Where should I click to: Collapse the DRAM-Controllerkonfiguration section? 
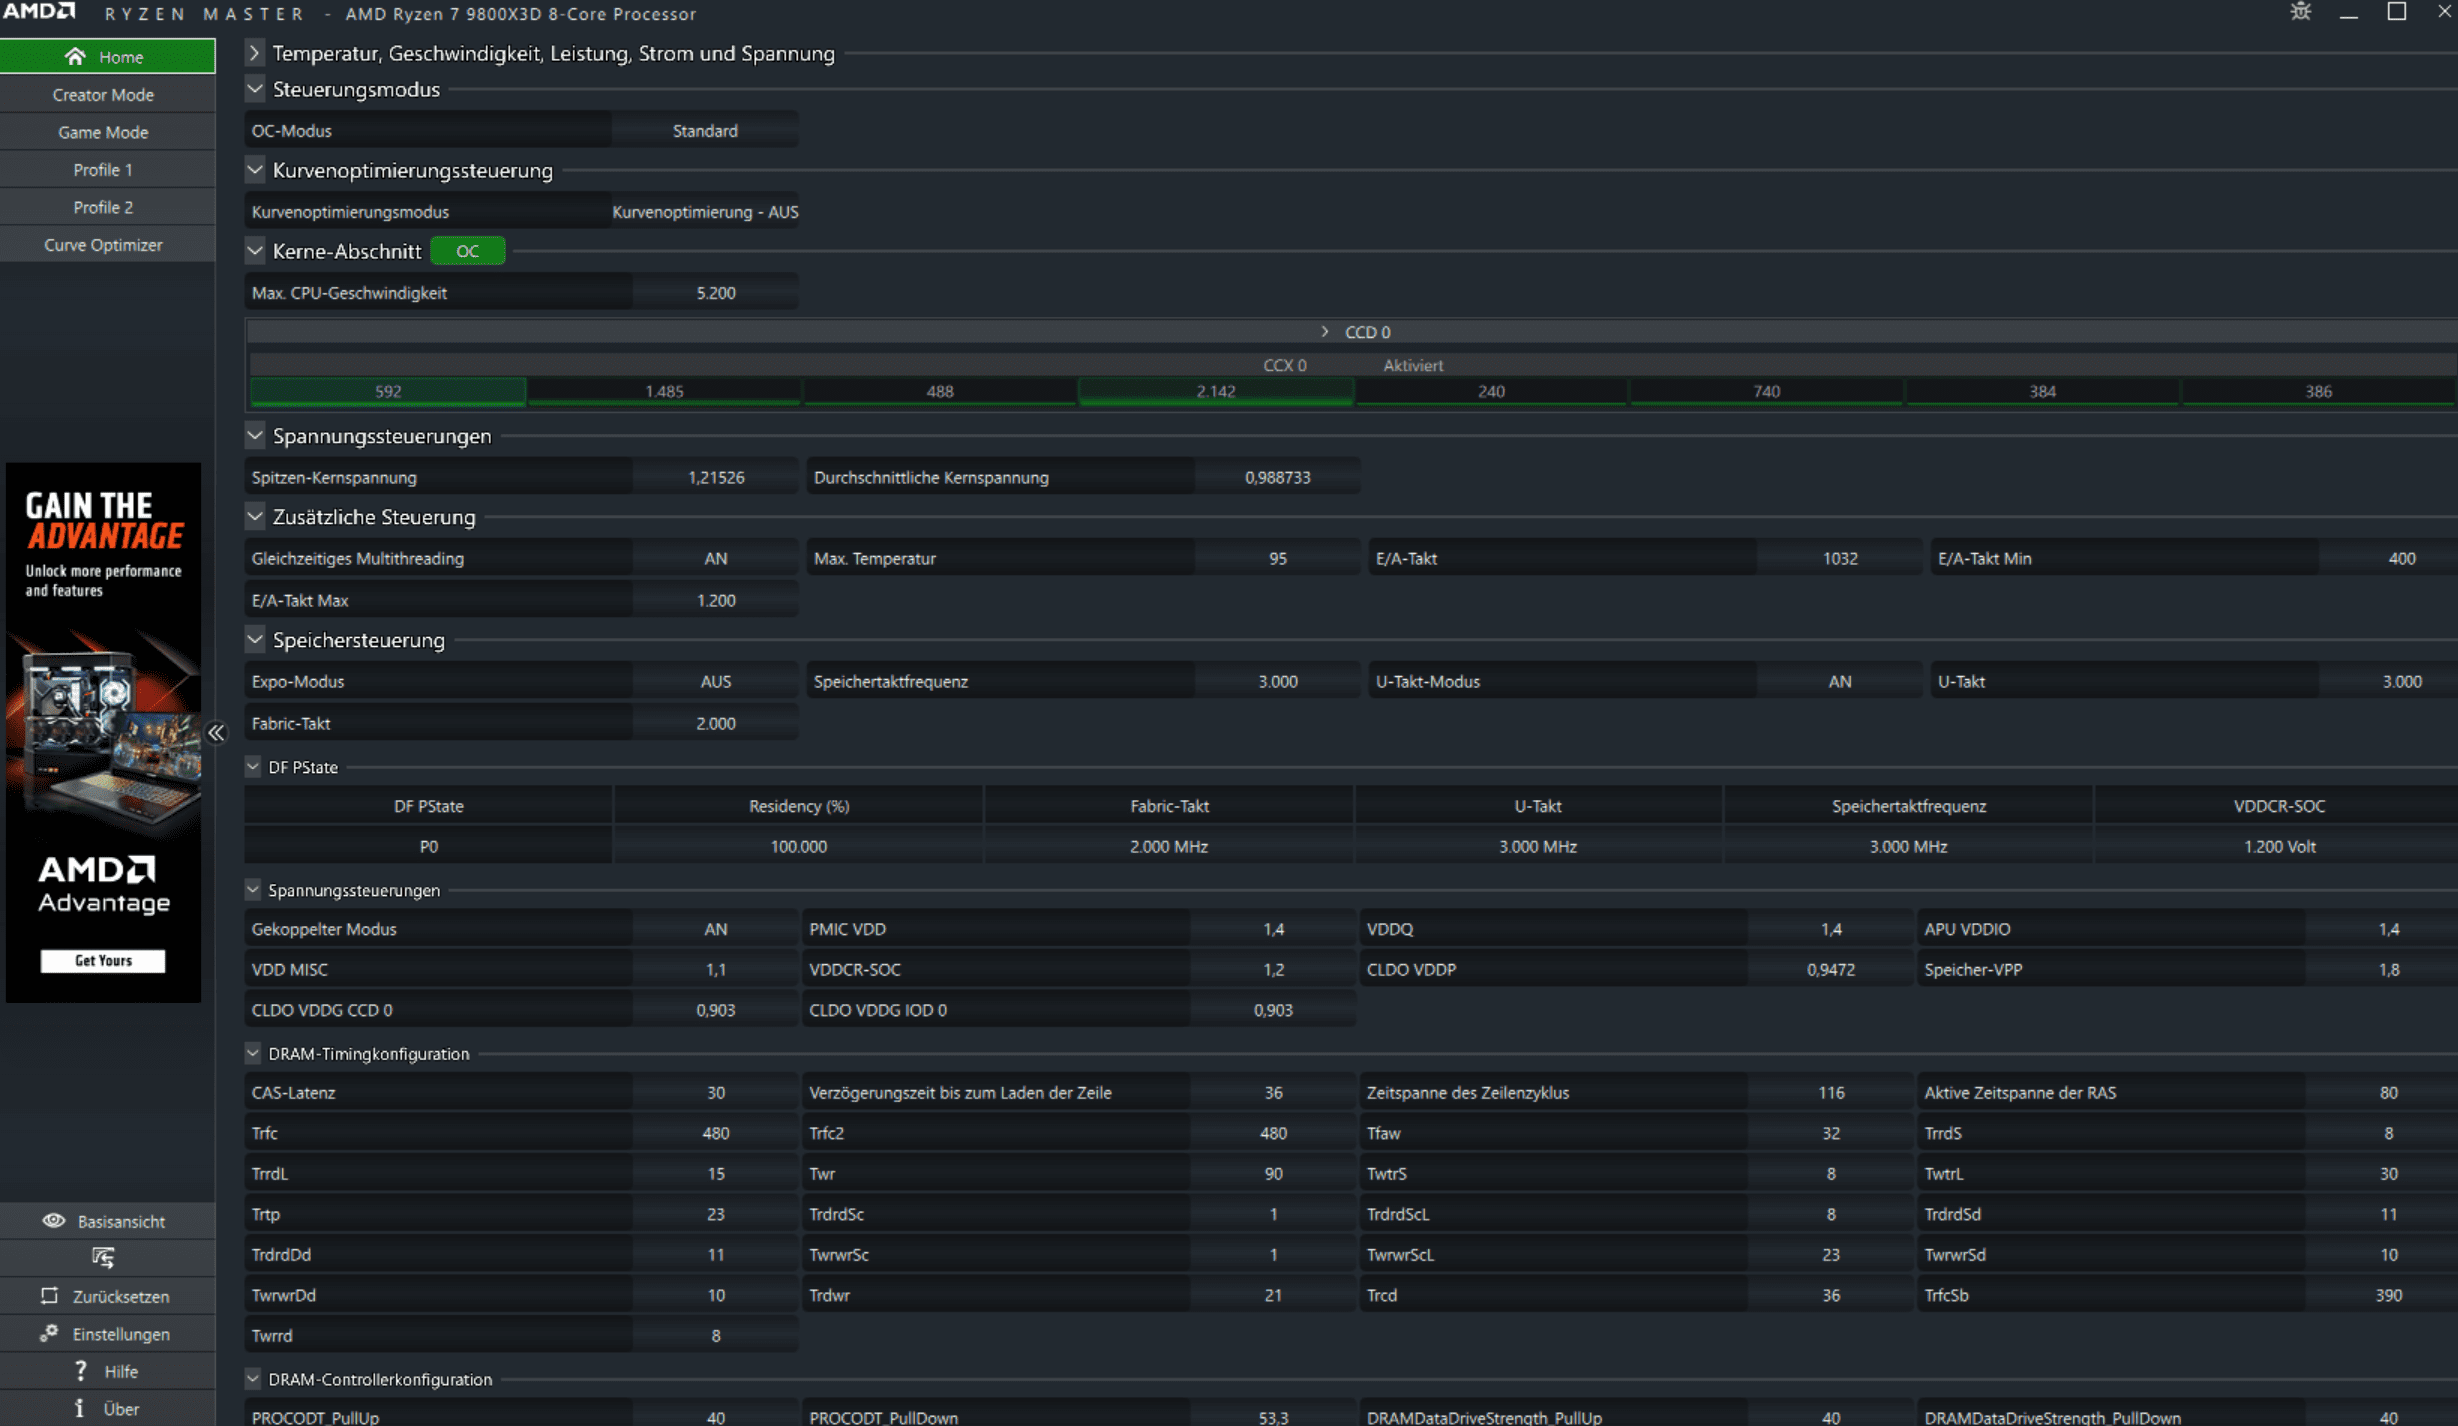pos(253,1379)
